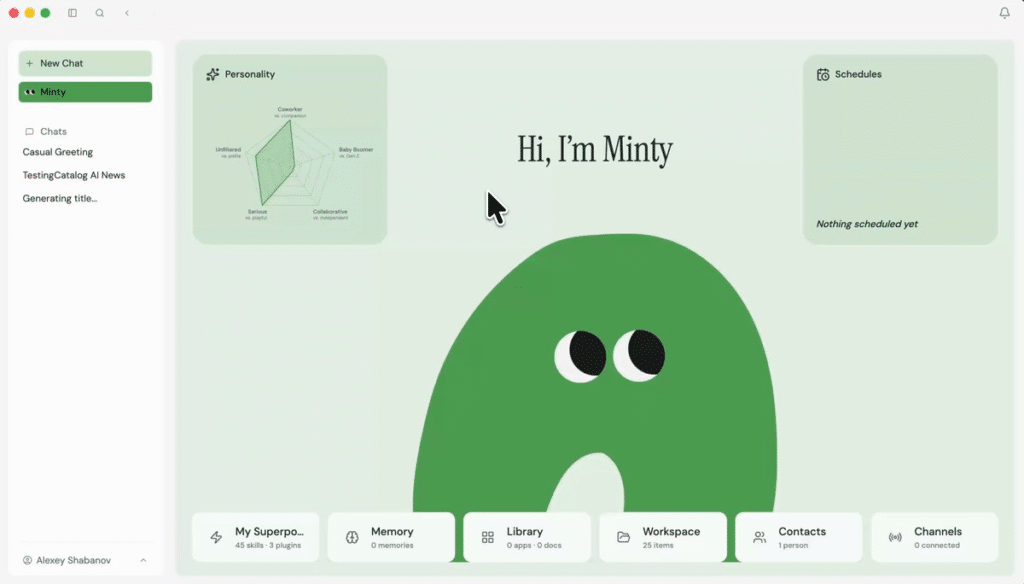Open the Casual Greeting chat
The height and width of the screenshot is (584, 1024).
tap(57, 152)
